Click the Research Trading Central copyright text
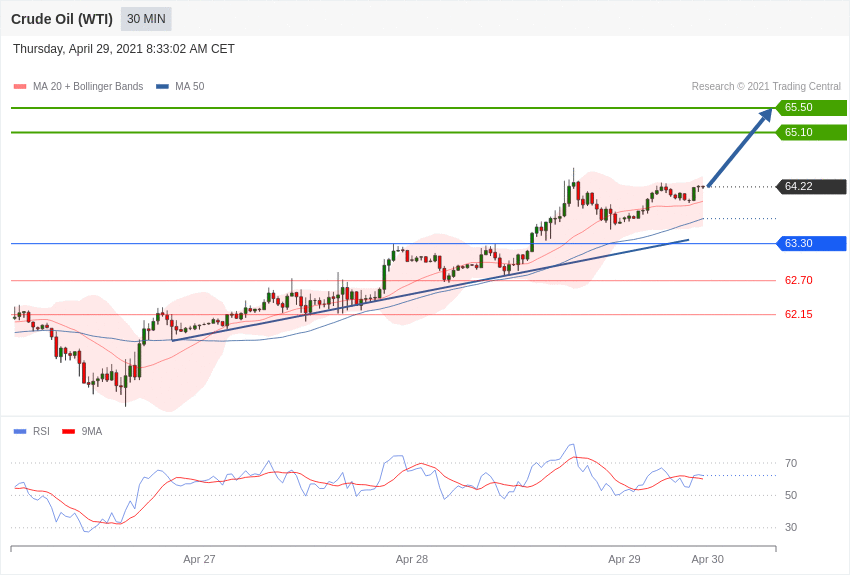This screenshot has height=576, width=850. 766,87
